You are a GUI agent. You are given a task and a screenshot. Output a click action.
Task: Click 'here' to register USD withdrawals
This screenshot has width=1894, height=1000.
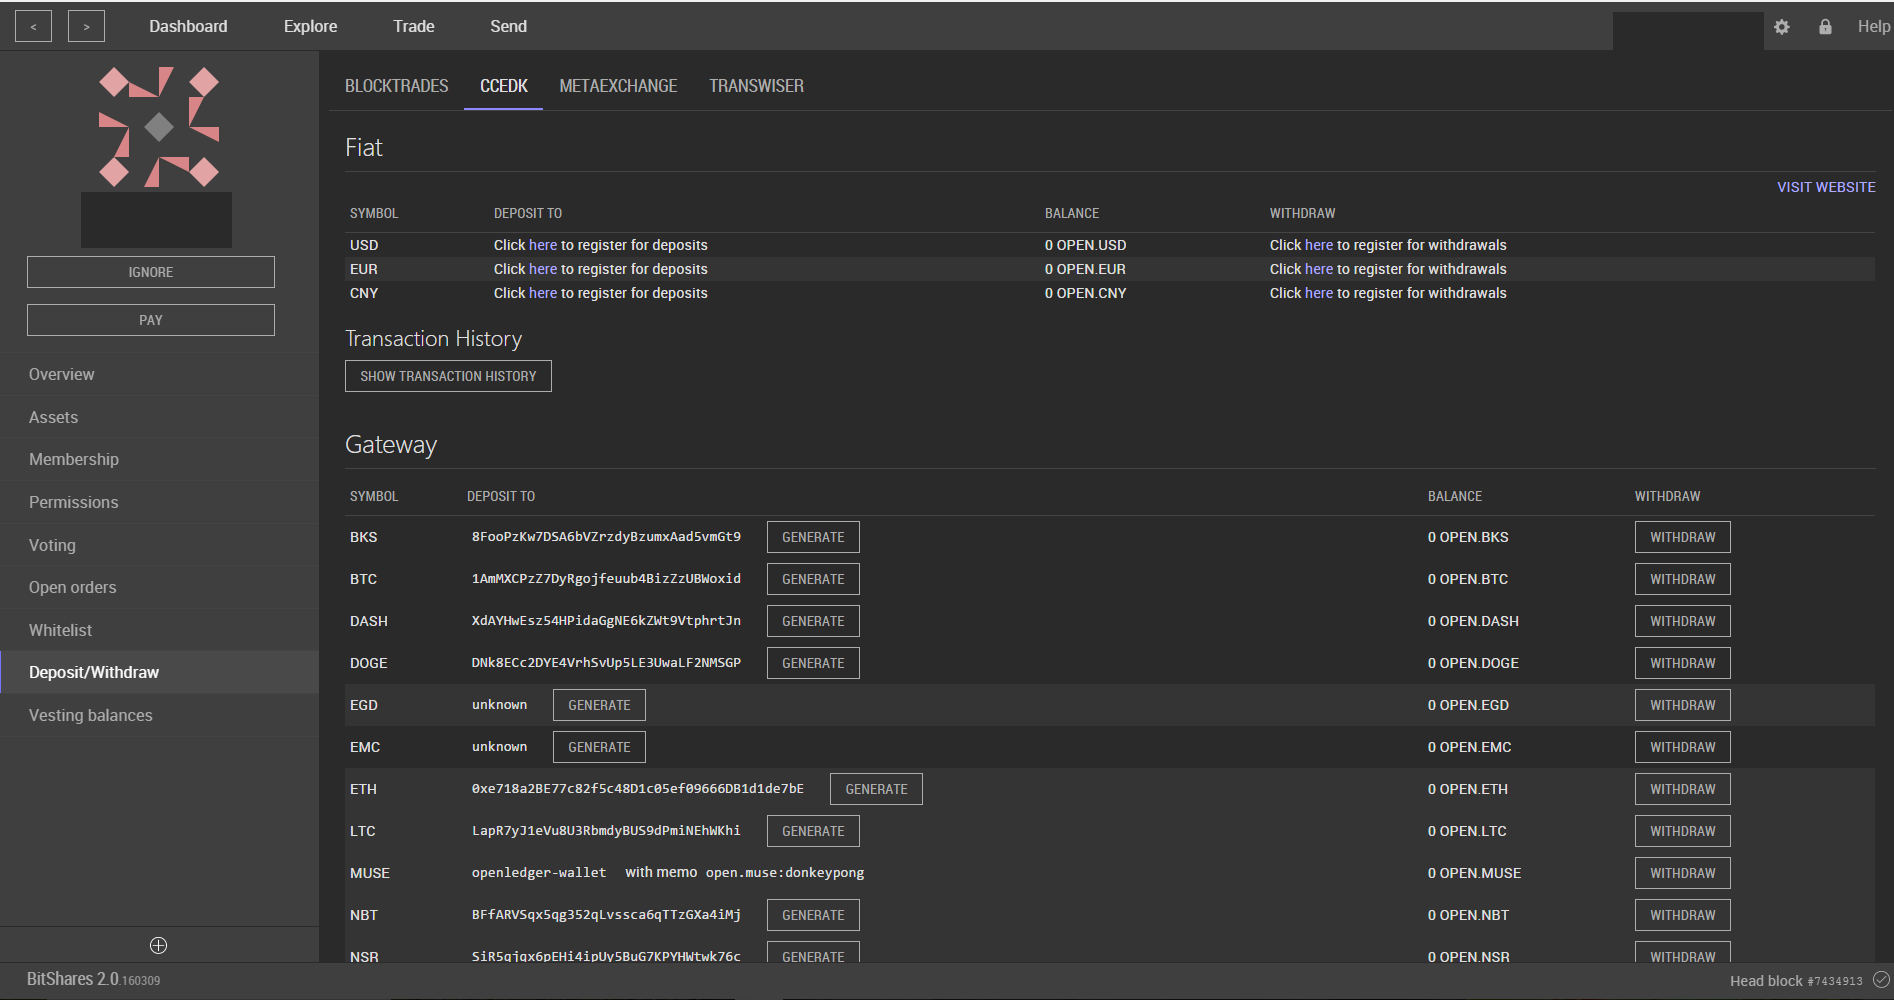click(x=1319, y=245)
